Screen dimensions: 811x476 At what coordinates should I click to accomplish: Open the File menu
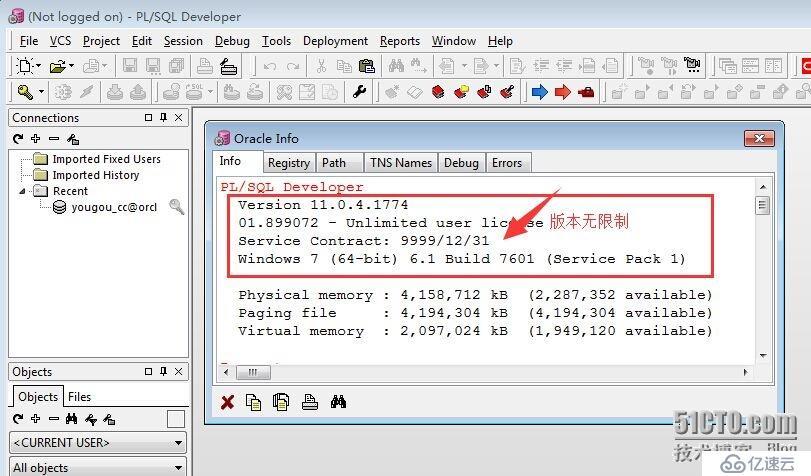coord(28,41)
